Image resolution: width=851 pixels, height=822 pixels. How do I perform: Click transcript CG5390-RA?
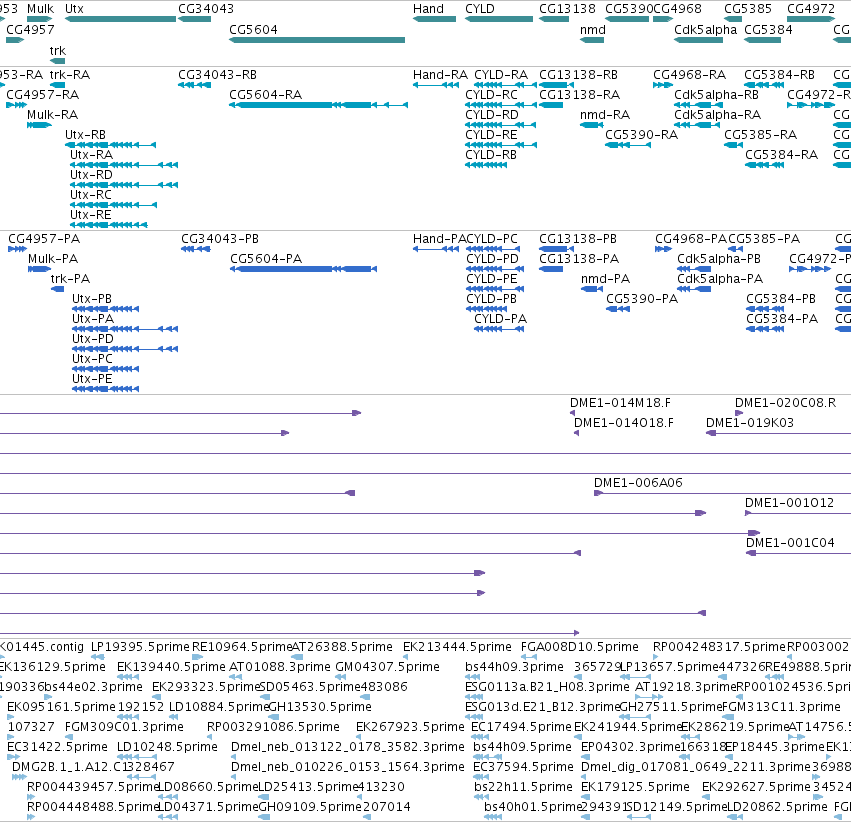pyautogui.click(x=628, y=145)
